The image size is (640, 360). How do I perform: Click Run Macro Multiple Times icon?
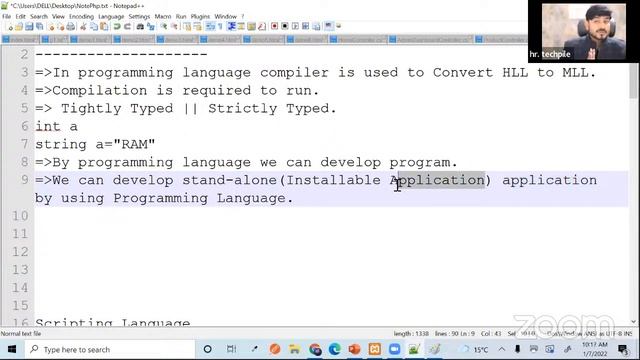pos(305,27)
